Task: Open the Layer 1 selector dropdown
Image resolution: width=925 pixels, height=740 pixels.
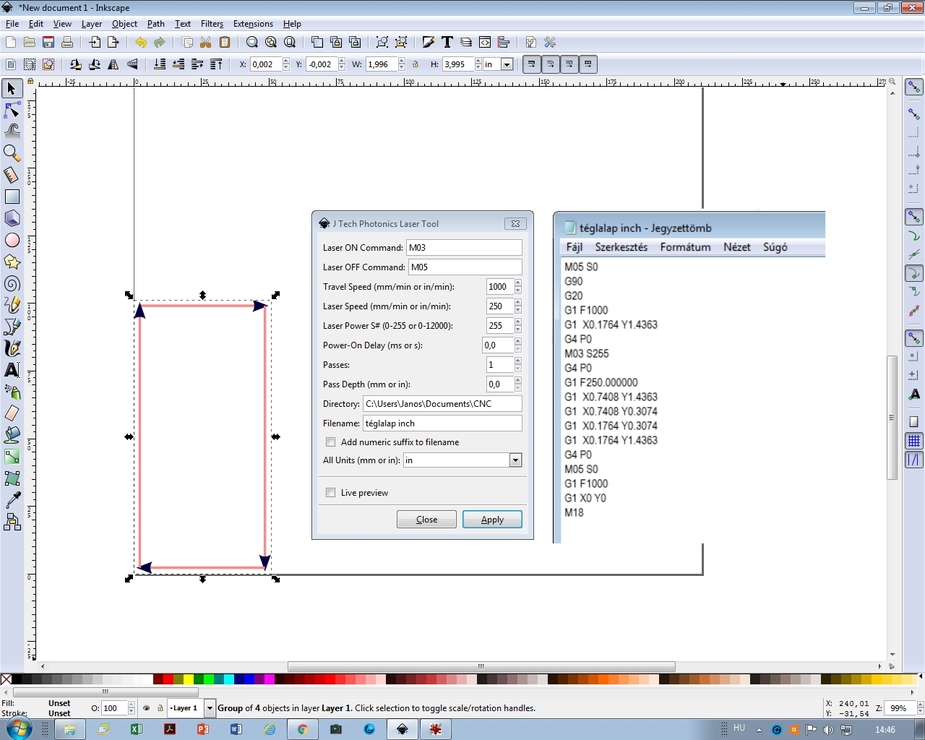Action: pos(209,708)
